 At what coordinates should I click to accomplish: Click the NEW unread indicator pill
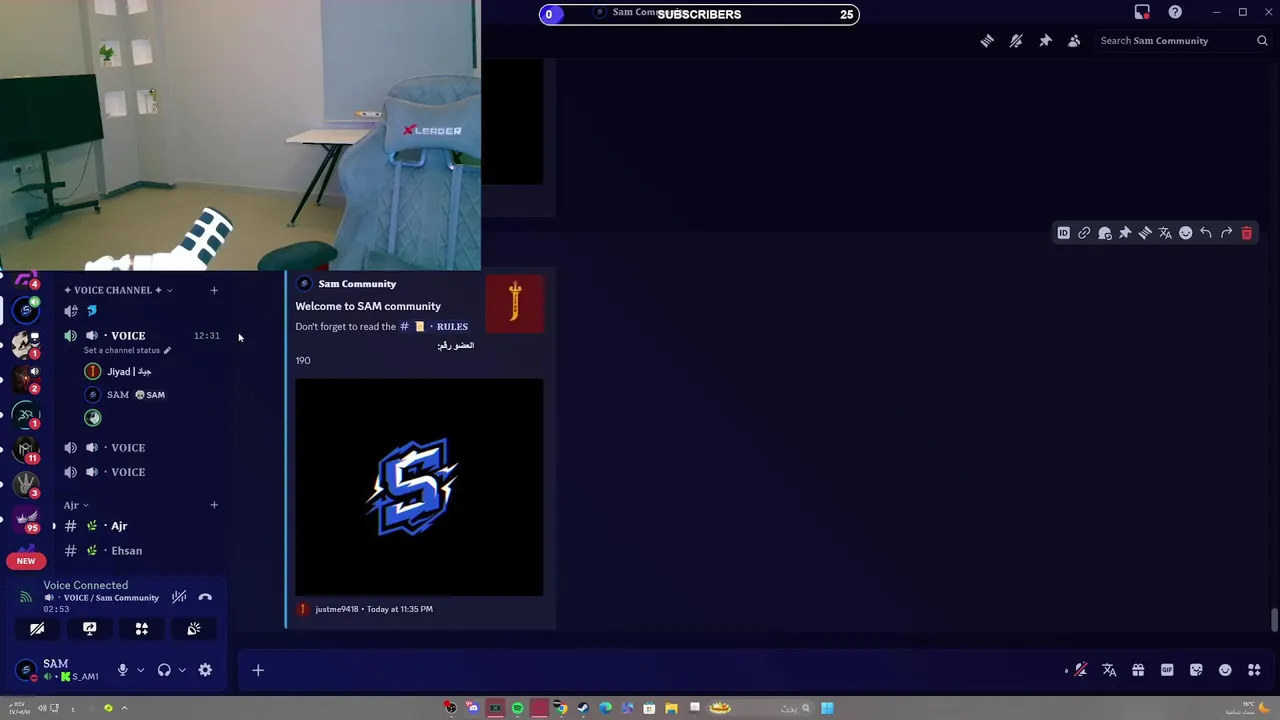pos(26,561)
